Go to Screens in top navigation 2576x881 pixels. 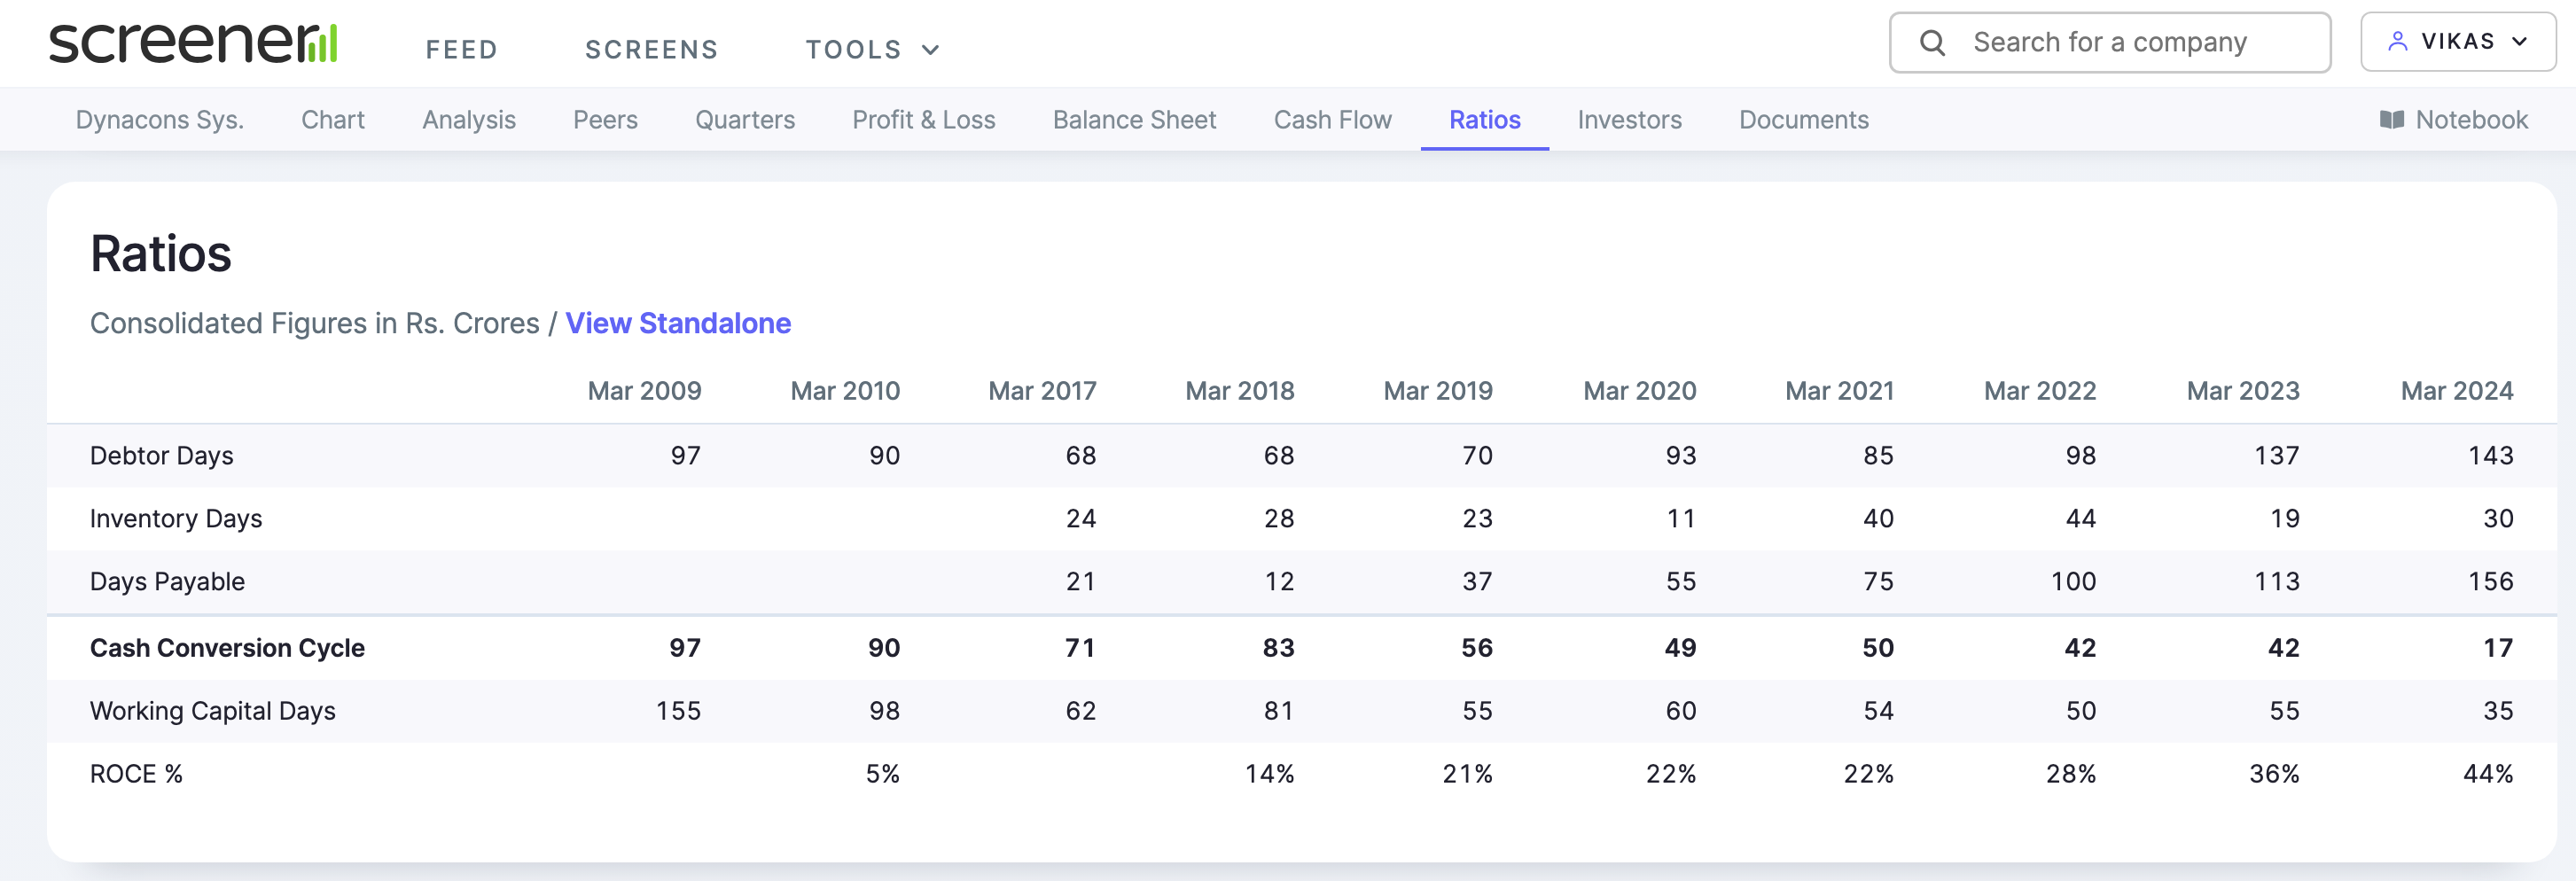tap(651, 50)
